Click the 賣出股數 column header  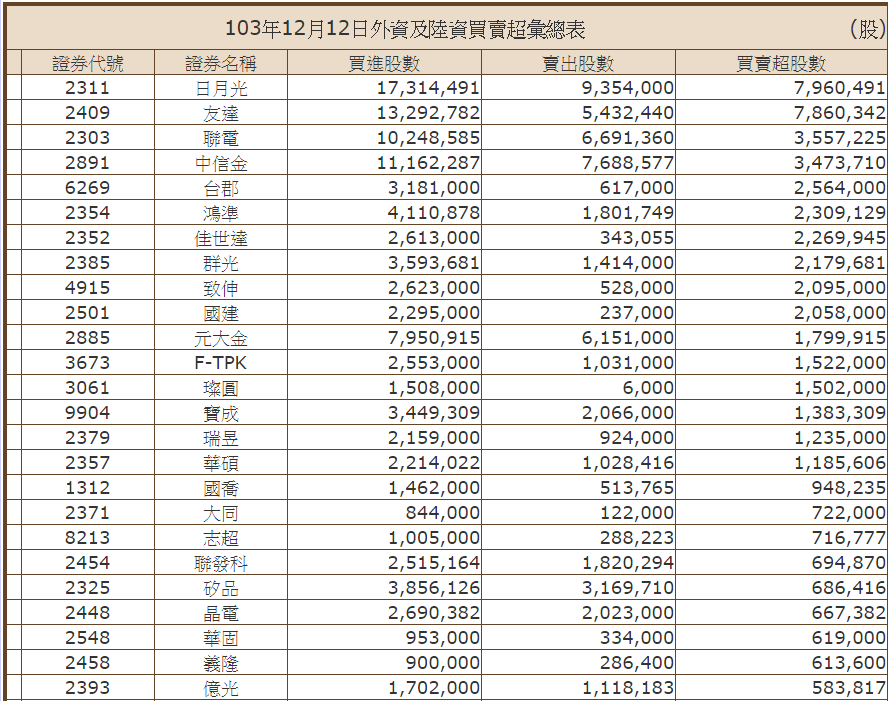click(x=578, y=63)
